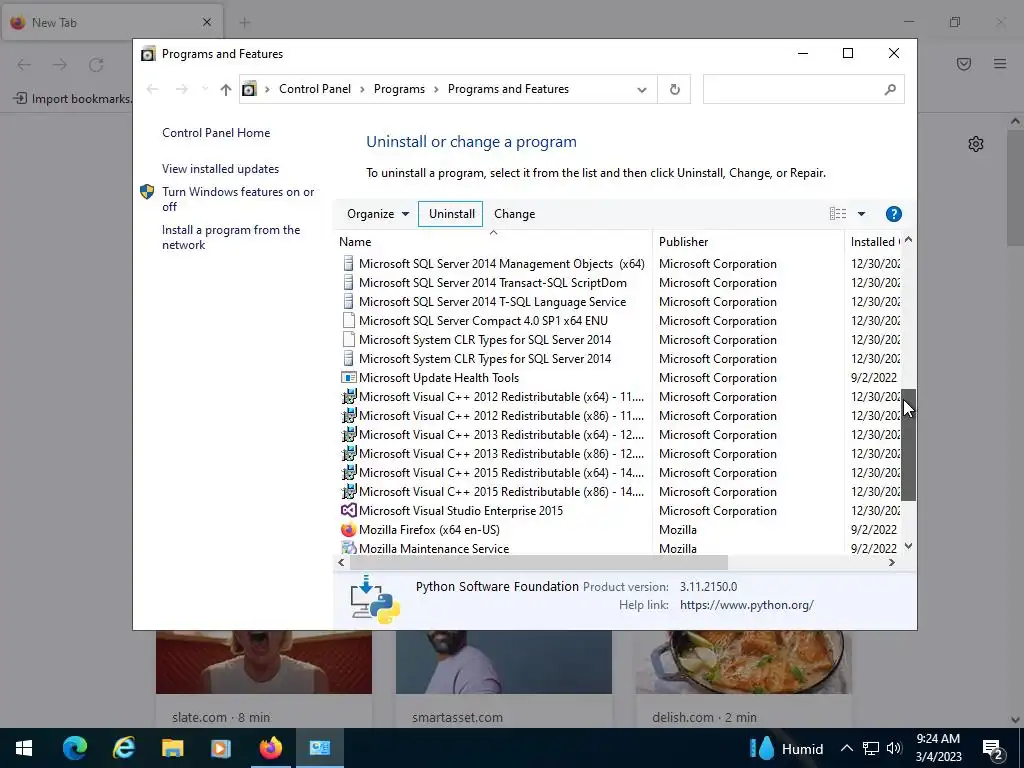Switch to the New Tab Firefox tab
The image size is (1024, 768).
coord(111,22)
